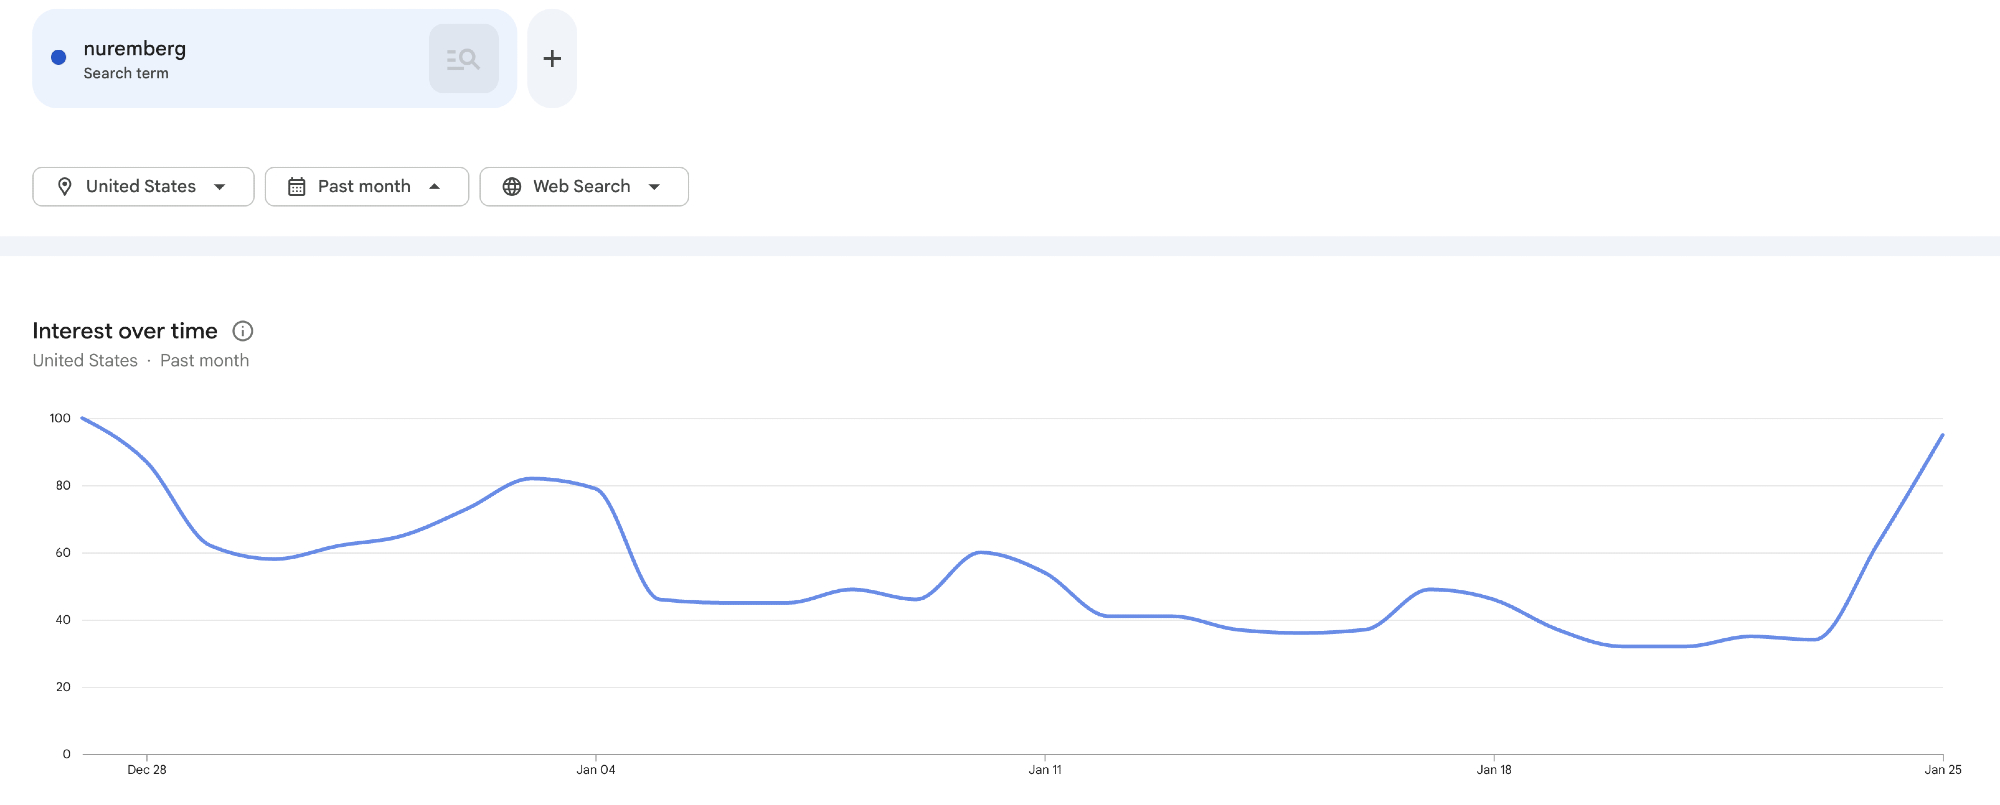Click the calendar icon beside Past month

coord(297,187)
